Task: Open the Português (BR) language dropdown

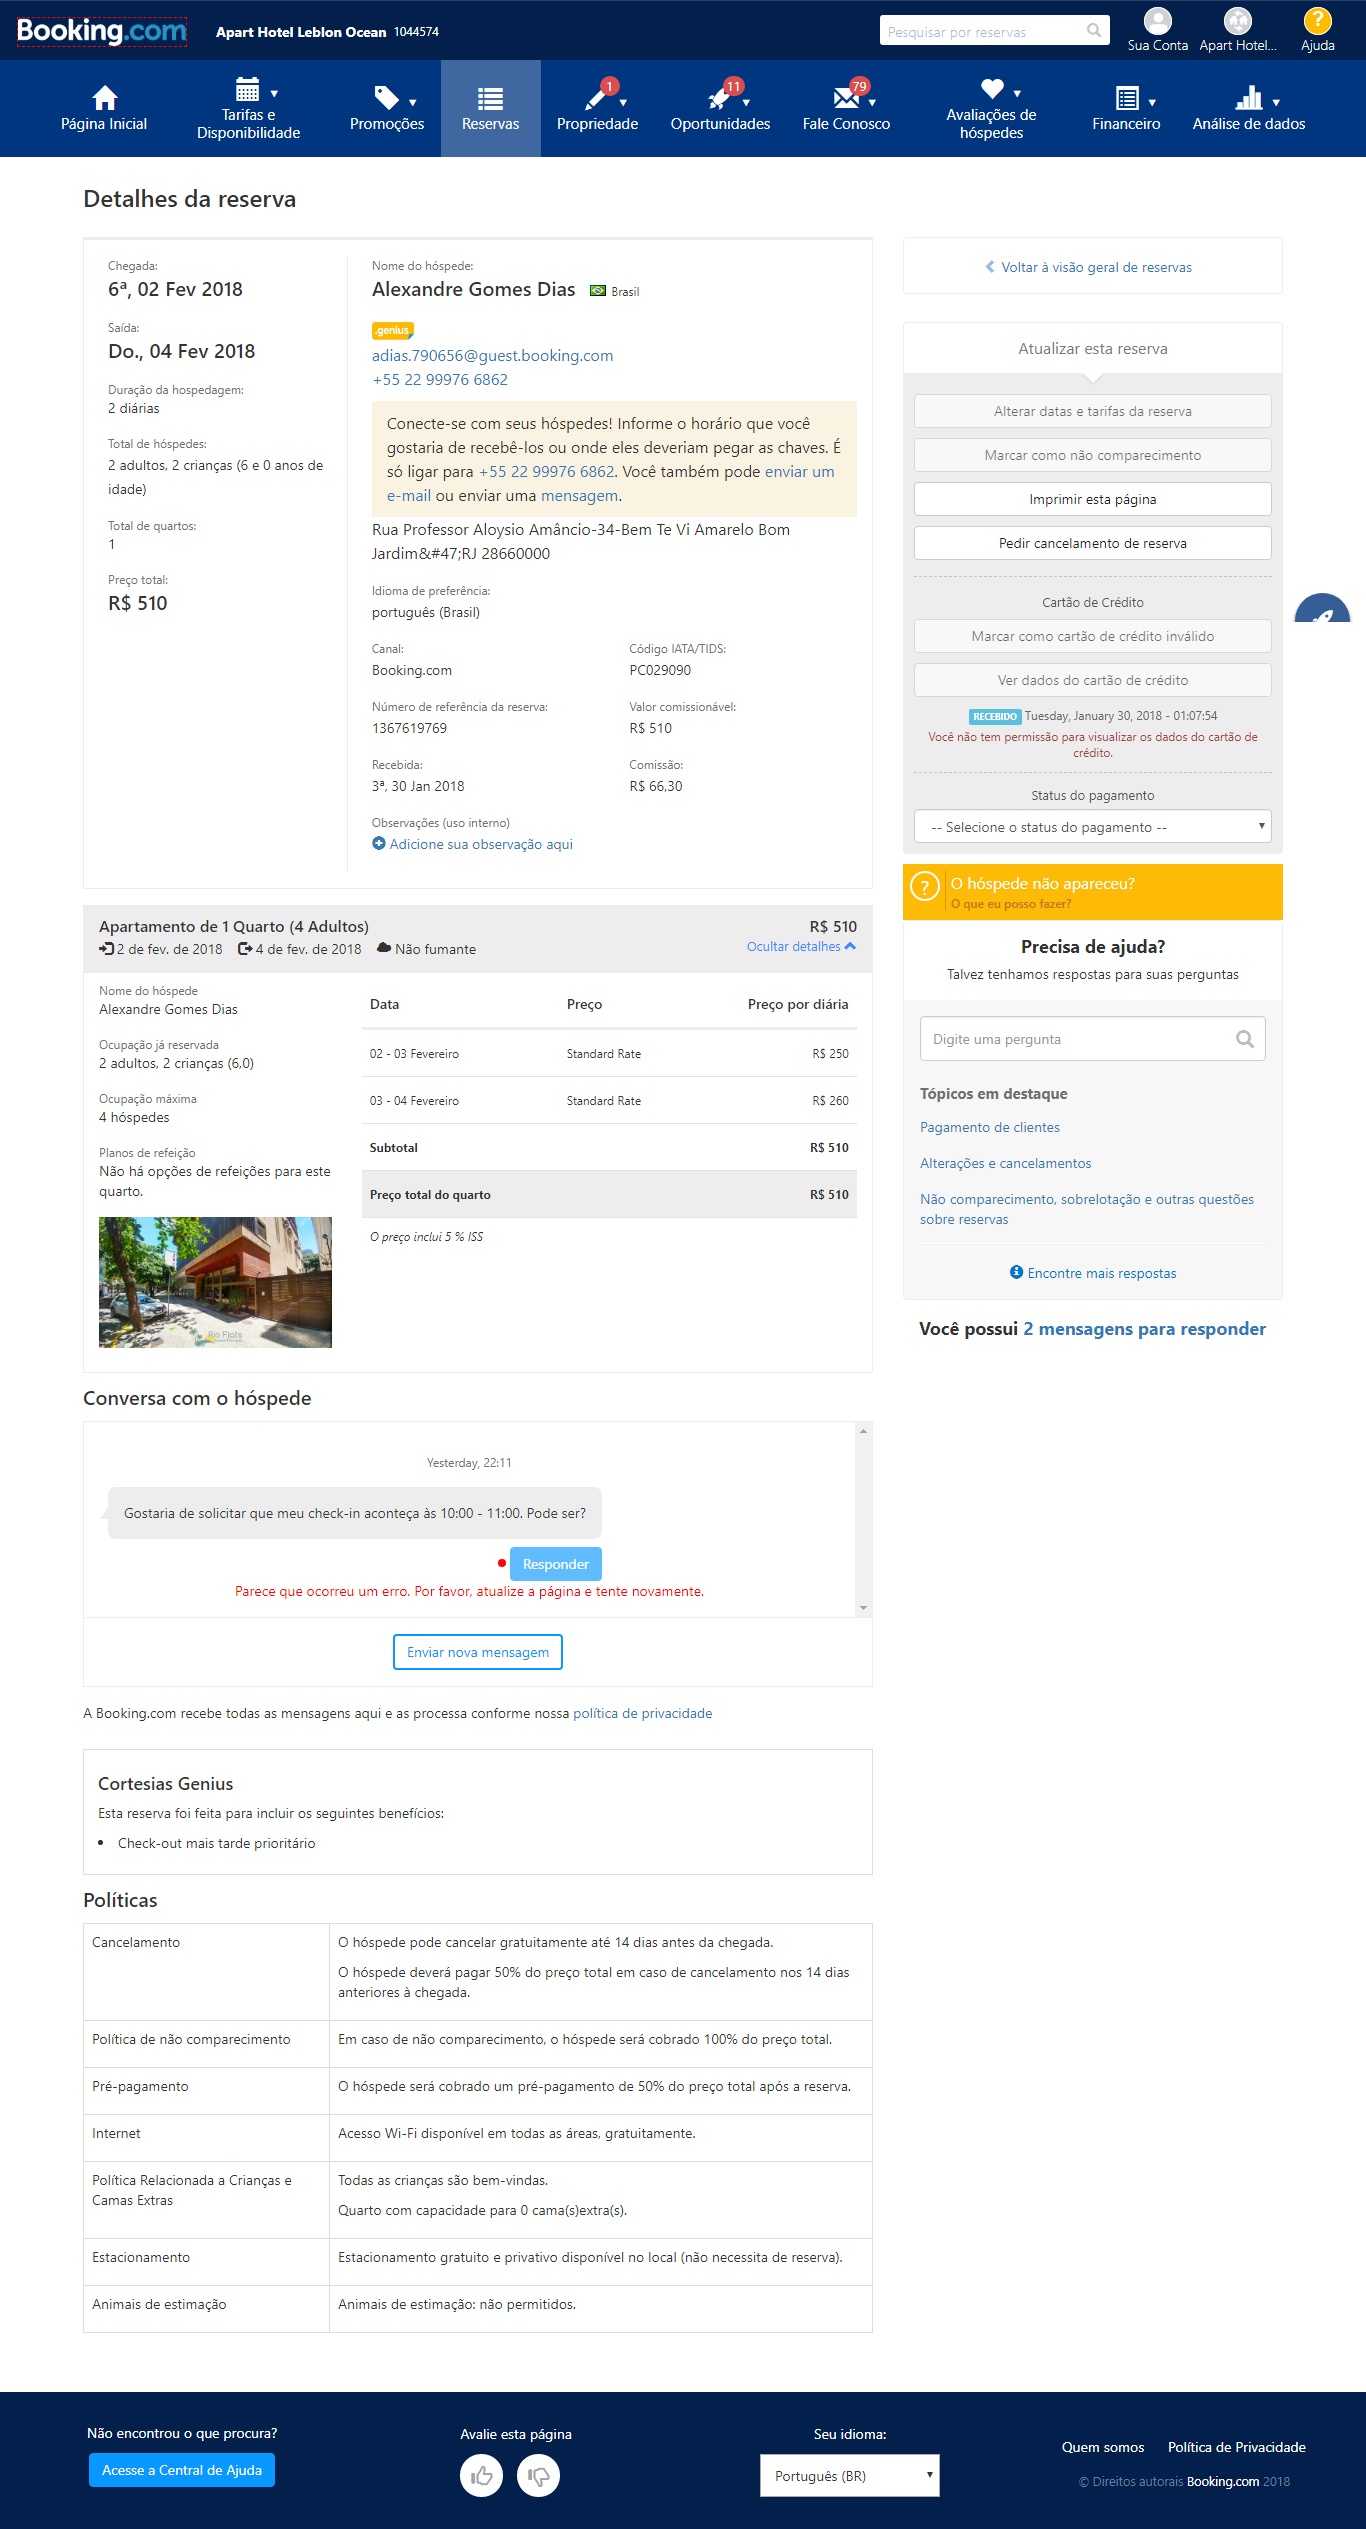Action: 849,2475
